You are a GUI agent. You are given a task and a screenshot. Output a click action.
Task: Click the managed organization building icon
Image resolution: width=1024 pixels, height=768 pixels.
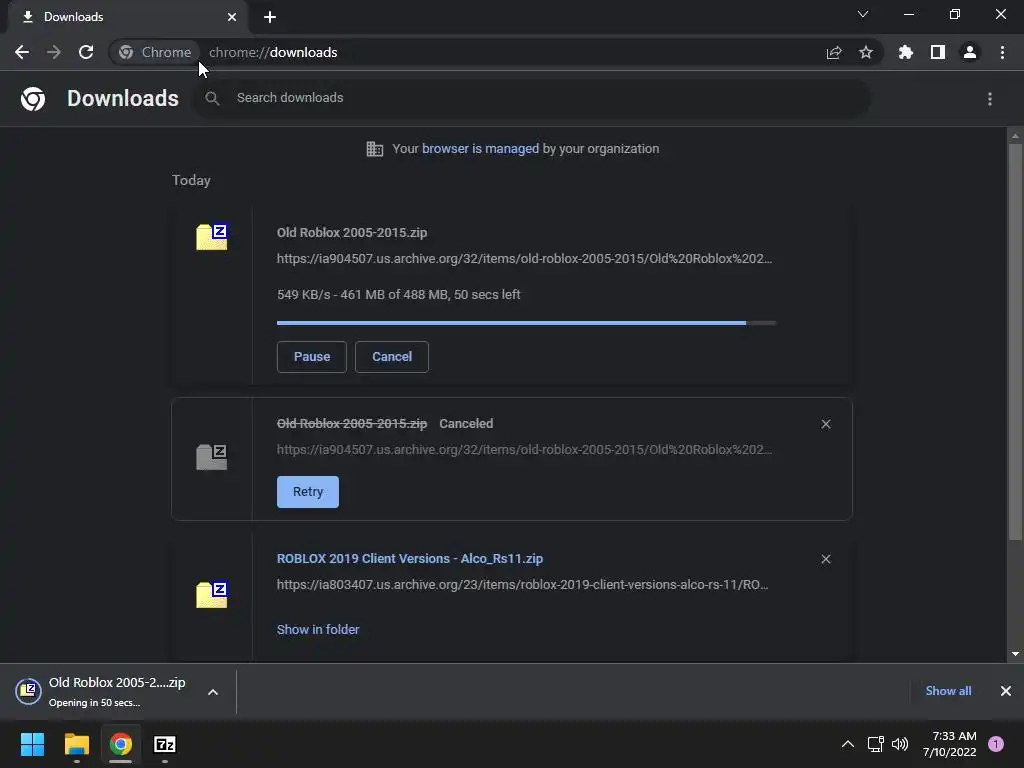point(375,149)
